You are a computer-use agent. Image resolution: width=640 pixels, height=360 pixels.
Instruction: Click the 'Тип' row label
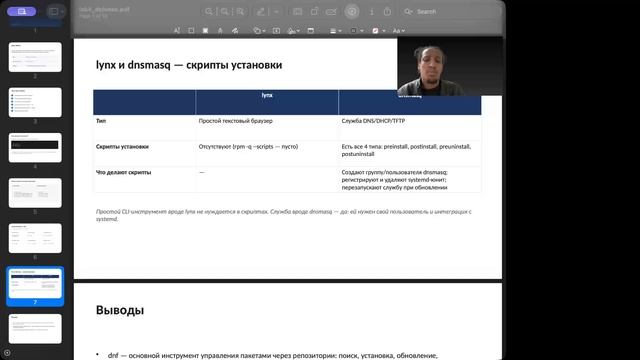pyautogui.click(x=101, y=121)
